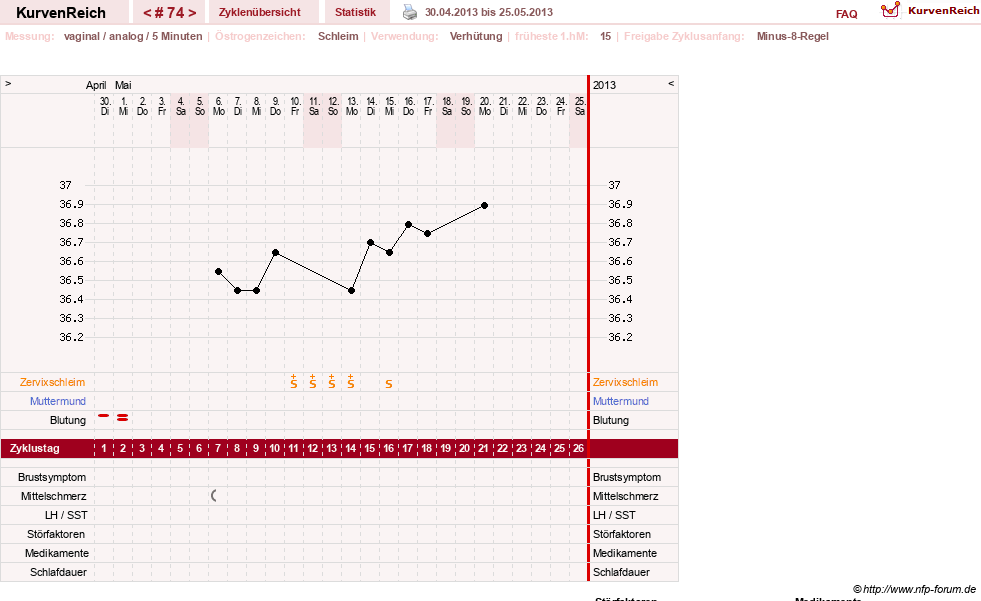Click the KurvenReich crown logo icon
Viewport: 981px width, 601px height.
[x=890, y=10]
